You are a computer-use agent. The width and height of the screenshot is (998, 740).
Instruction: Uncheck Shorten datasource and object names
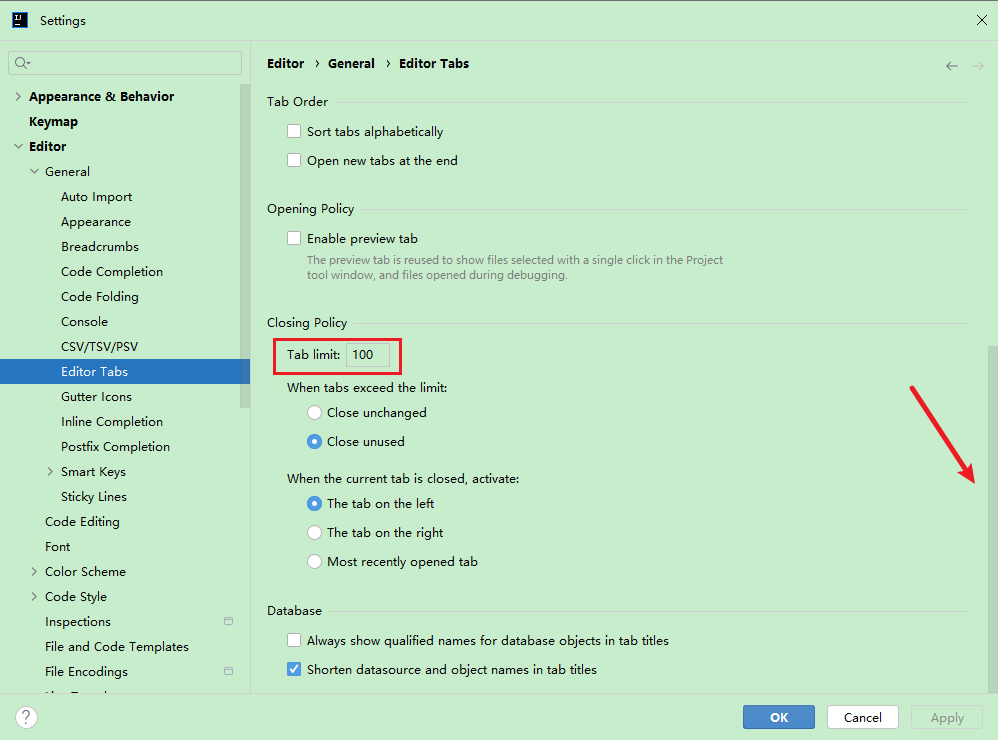tap(294, 670)
